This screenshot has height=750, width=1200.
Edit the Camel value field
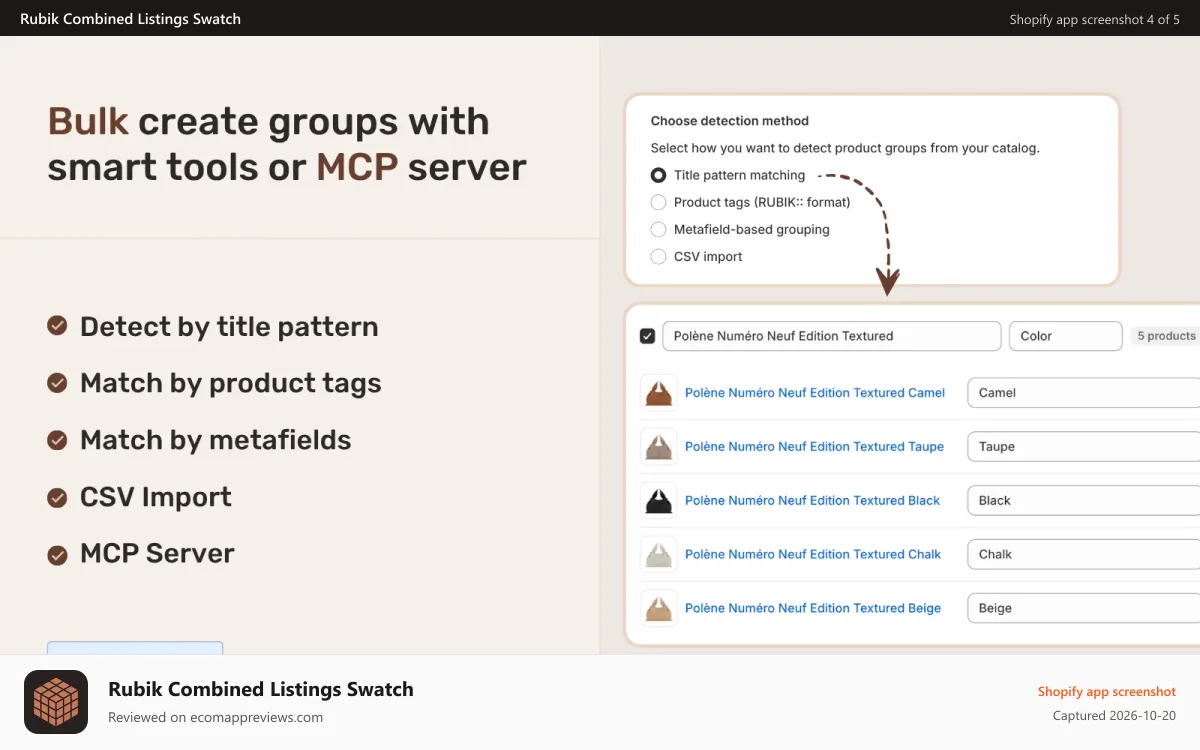(1083, 393)
